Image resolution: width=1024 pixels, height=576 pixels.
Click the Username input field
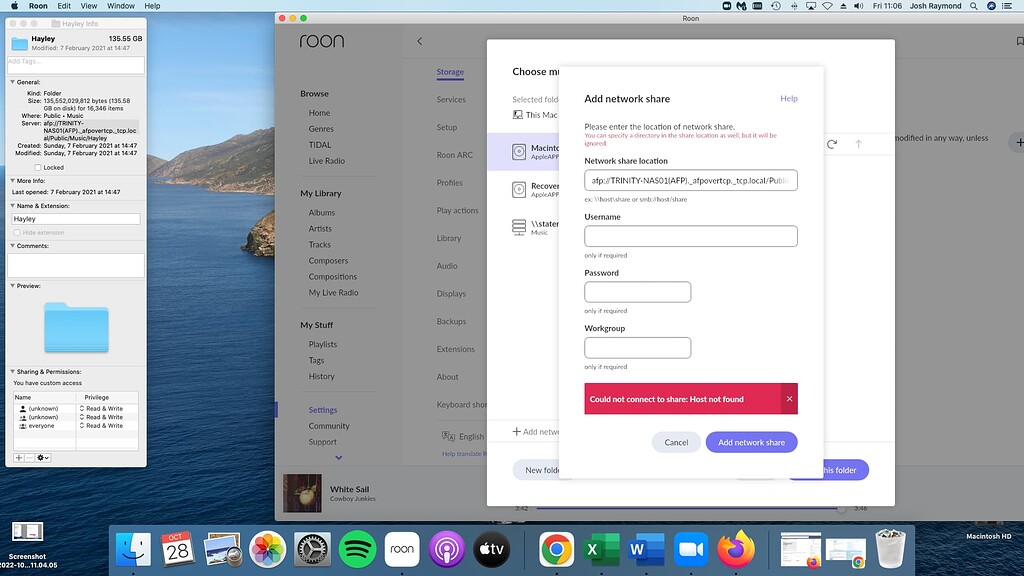tap(688, 235)
